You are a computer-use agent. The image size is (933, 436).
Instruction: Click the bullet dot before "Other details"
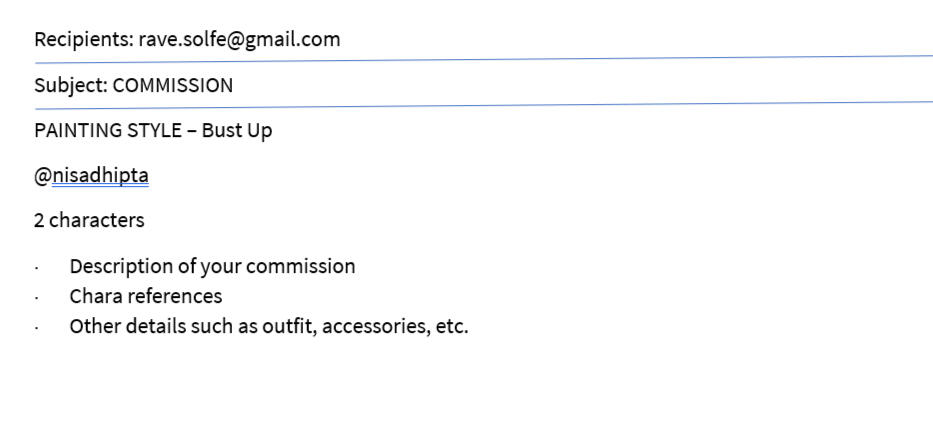pos(37,328)
